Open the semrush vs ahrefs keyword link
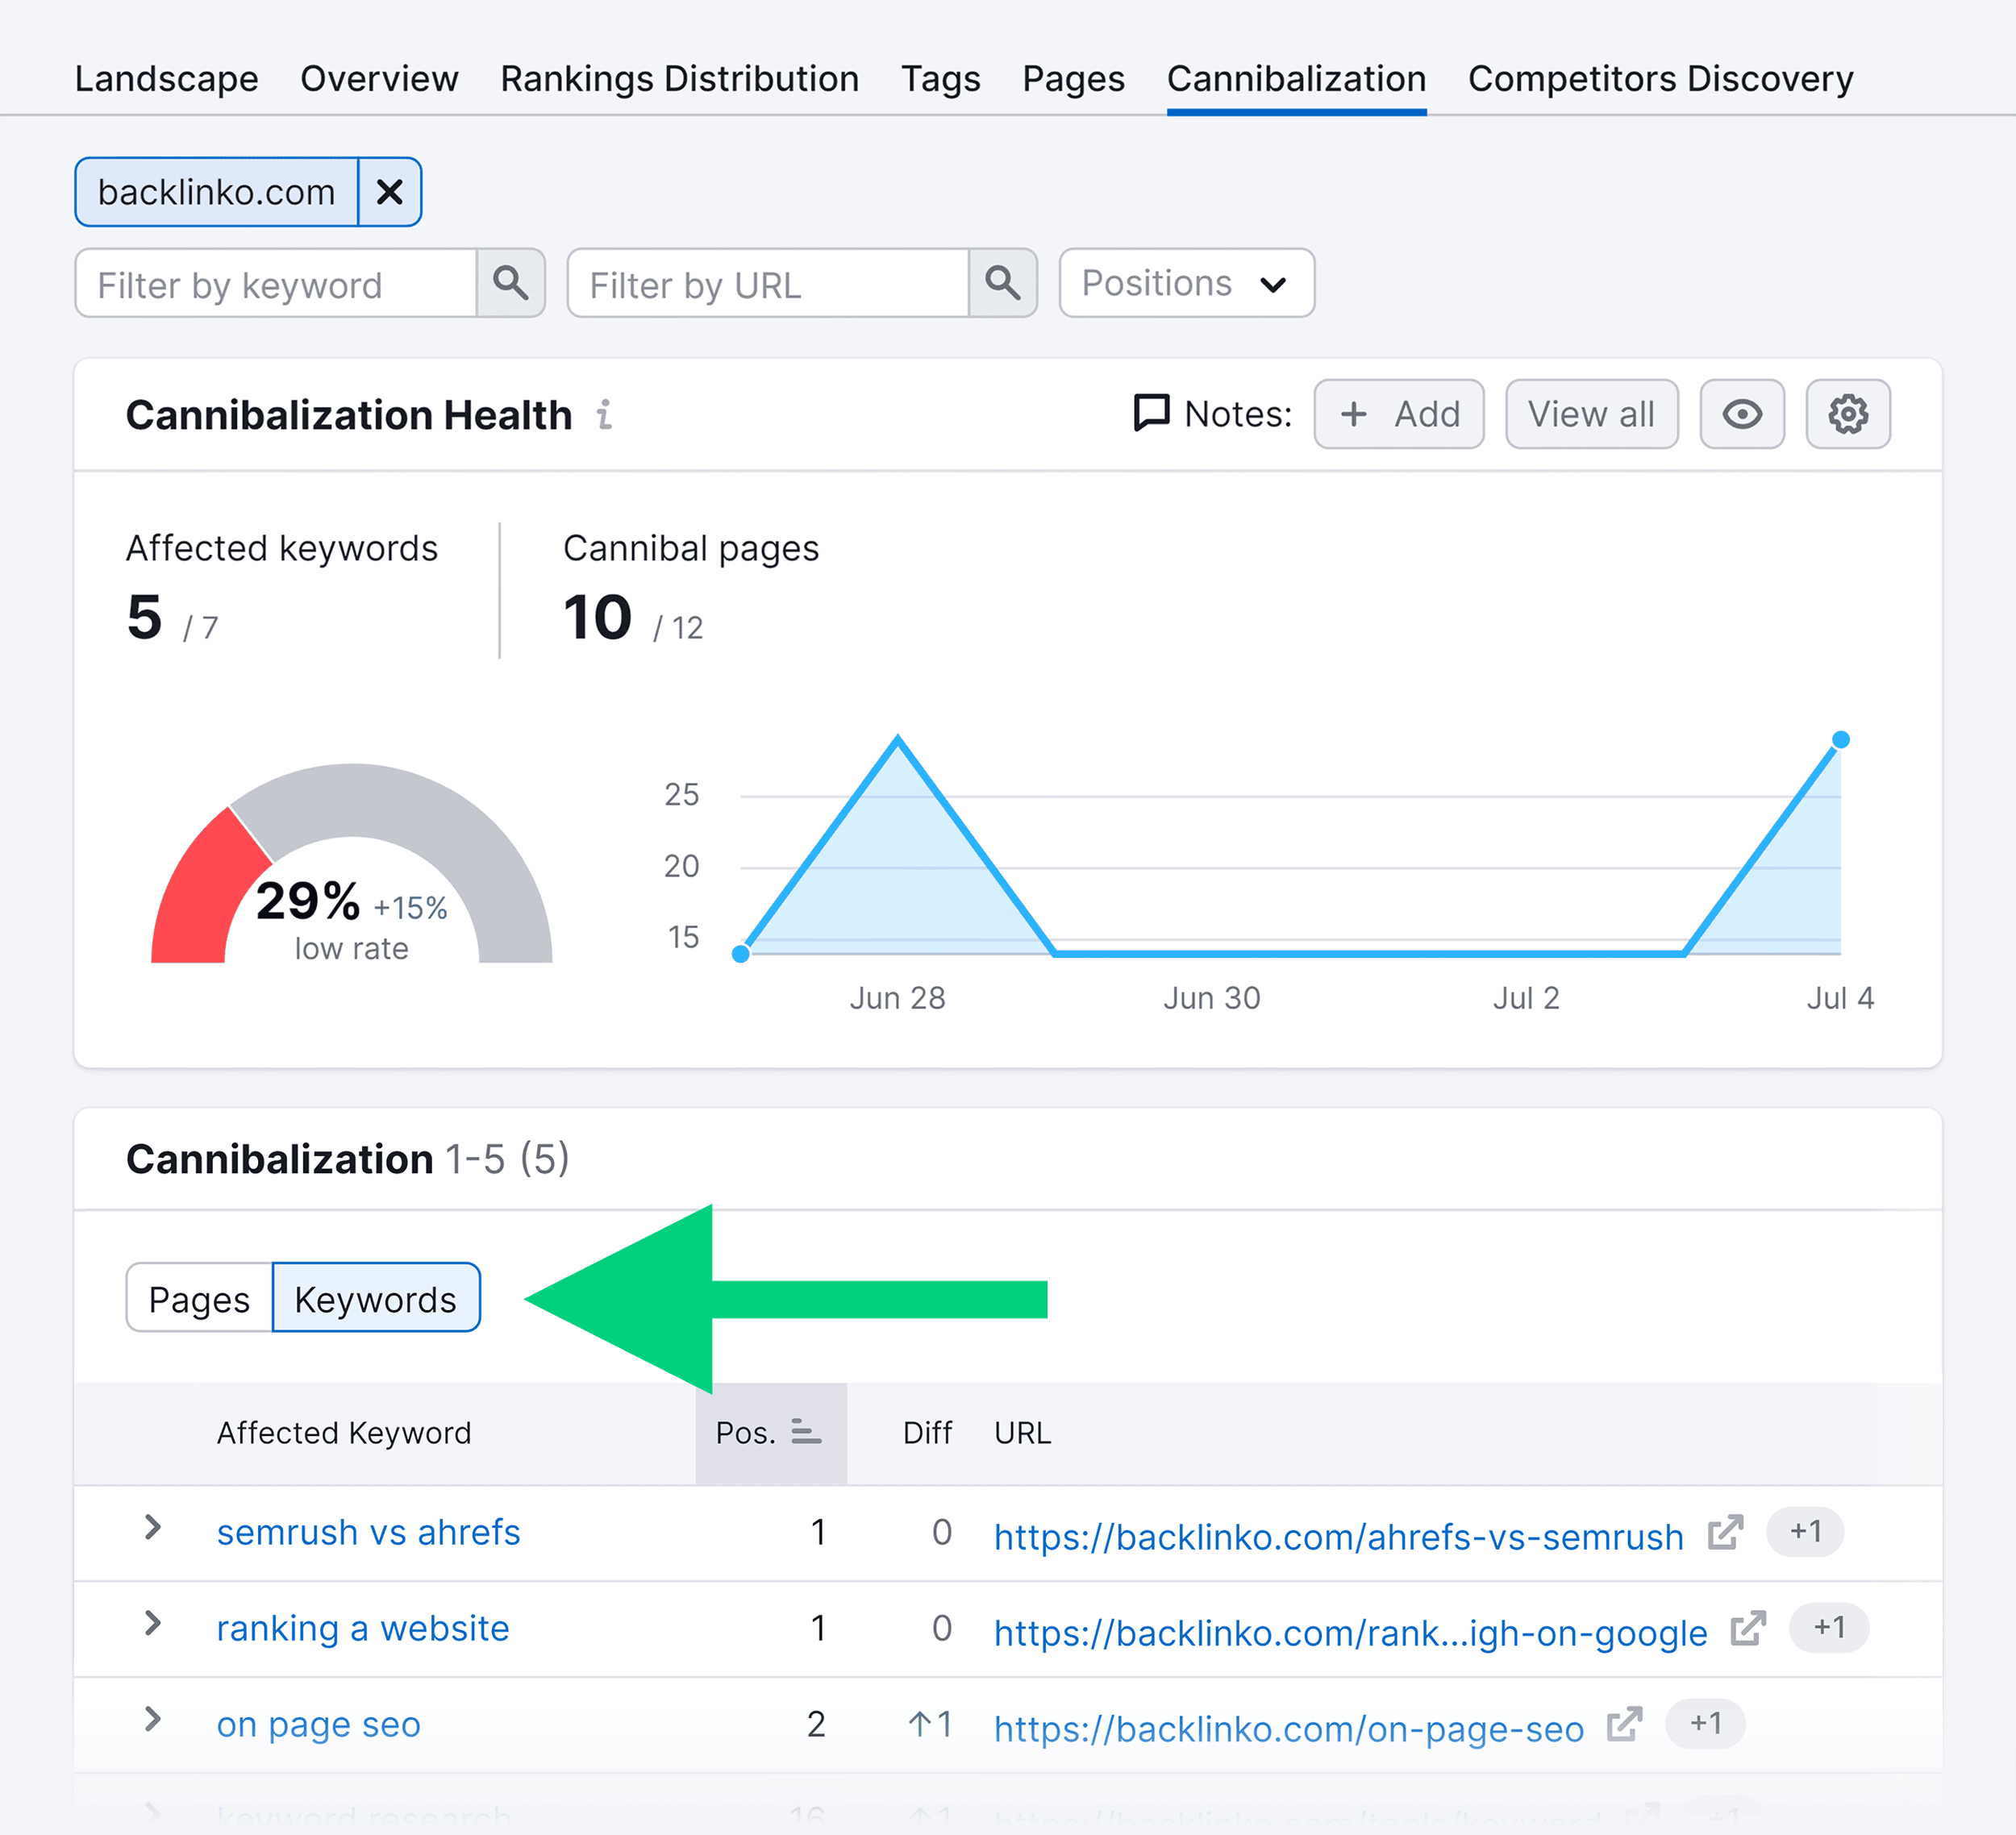This screenshot has width=2016, height=1835. 368,1532
